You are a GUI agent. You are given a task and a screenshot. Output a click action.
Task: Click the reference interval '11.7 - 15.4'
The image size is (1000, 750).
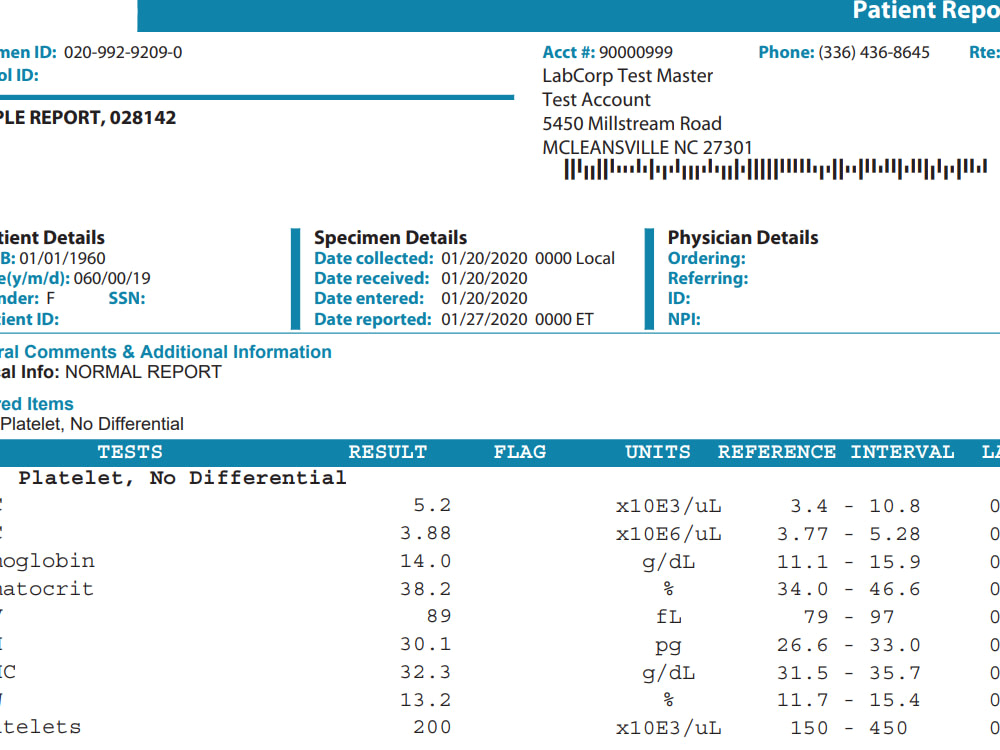849,700
